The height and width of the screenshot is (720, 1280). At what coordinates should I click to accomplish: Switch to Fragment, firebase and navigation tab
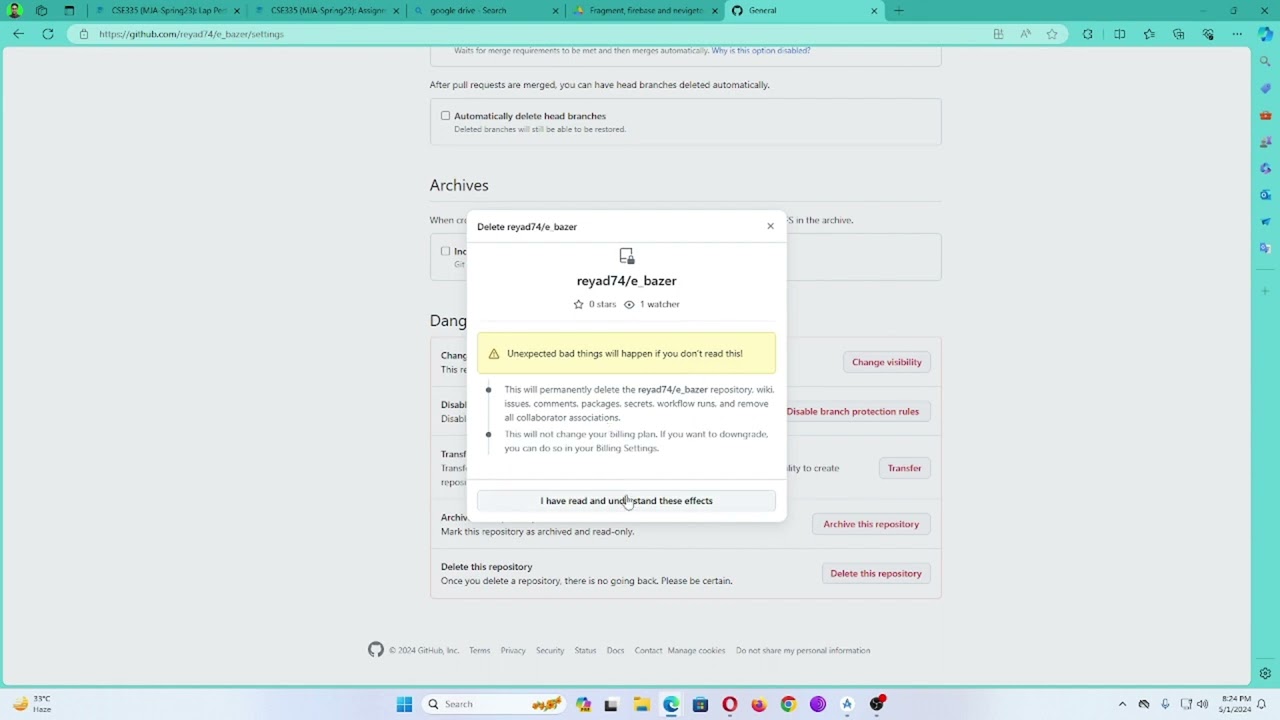[x=646, y=10]
